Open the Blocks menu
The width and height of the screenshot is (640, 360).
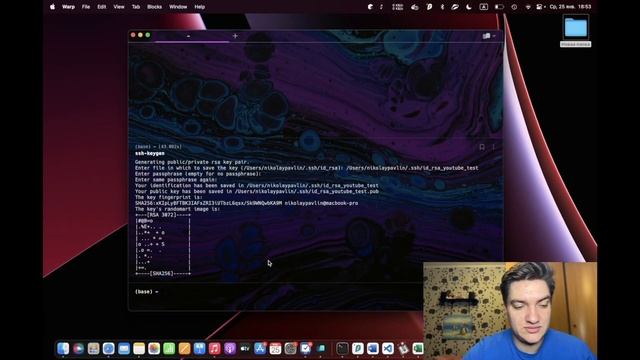click(x=154, y=7)
